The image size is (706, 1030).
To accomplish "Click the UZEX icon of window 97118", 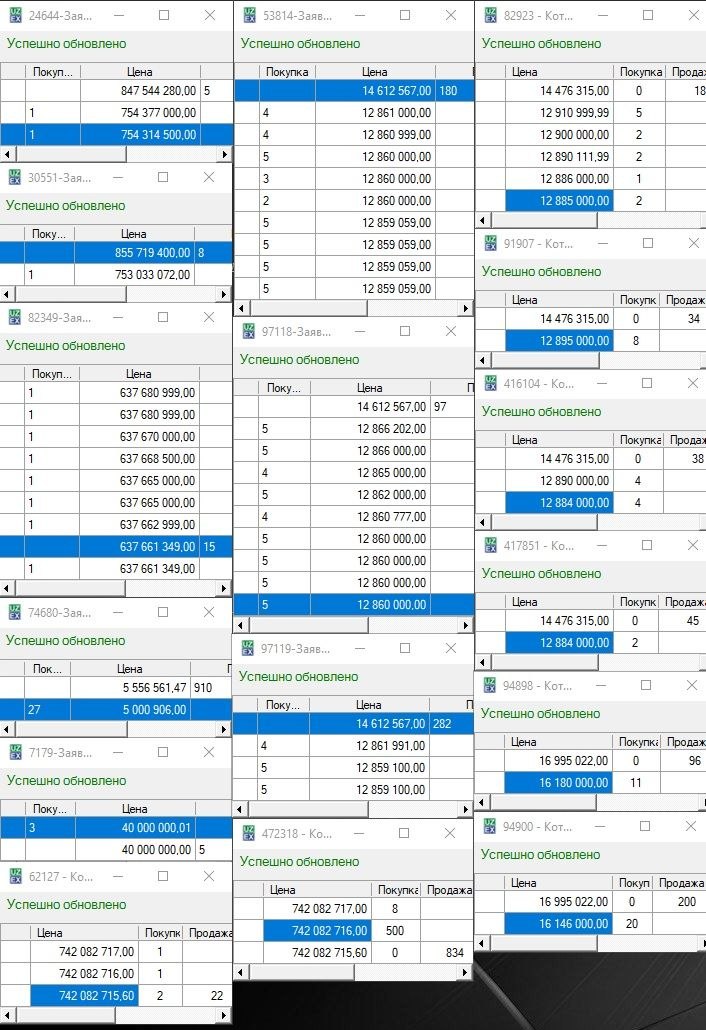I will coord(247,332).
